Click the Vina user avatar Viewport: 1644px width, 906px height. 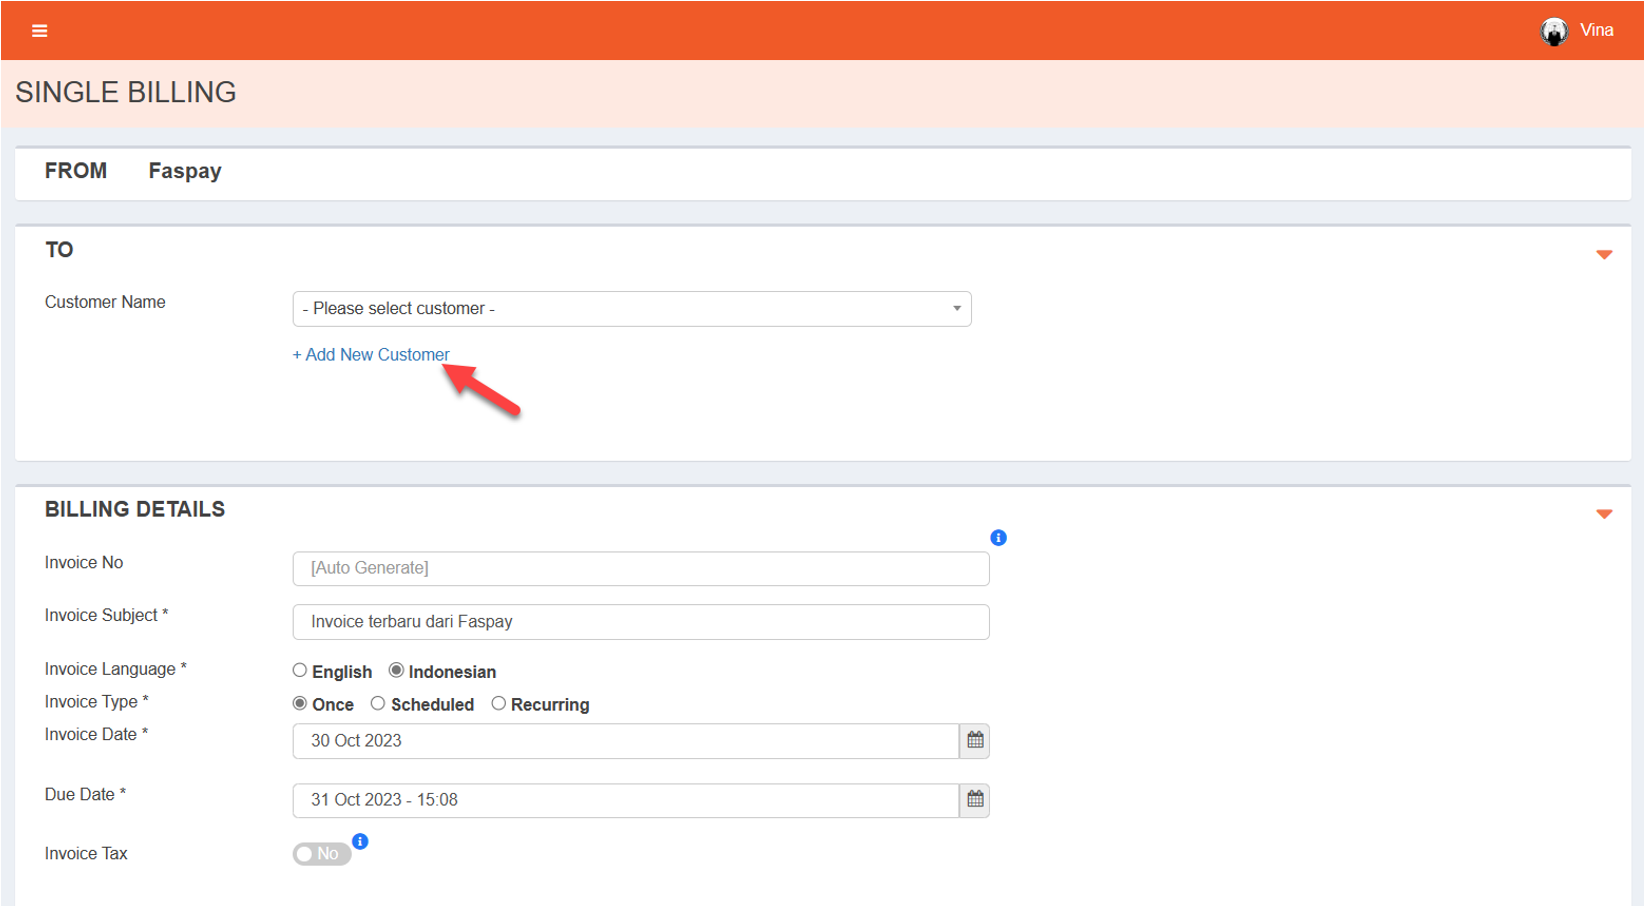[1553, 31]
